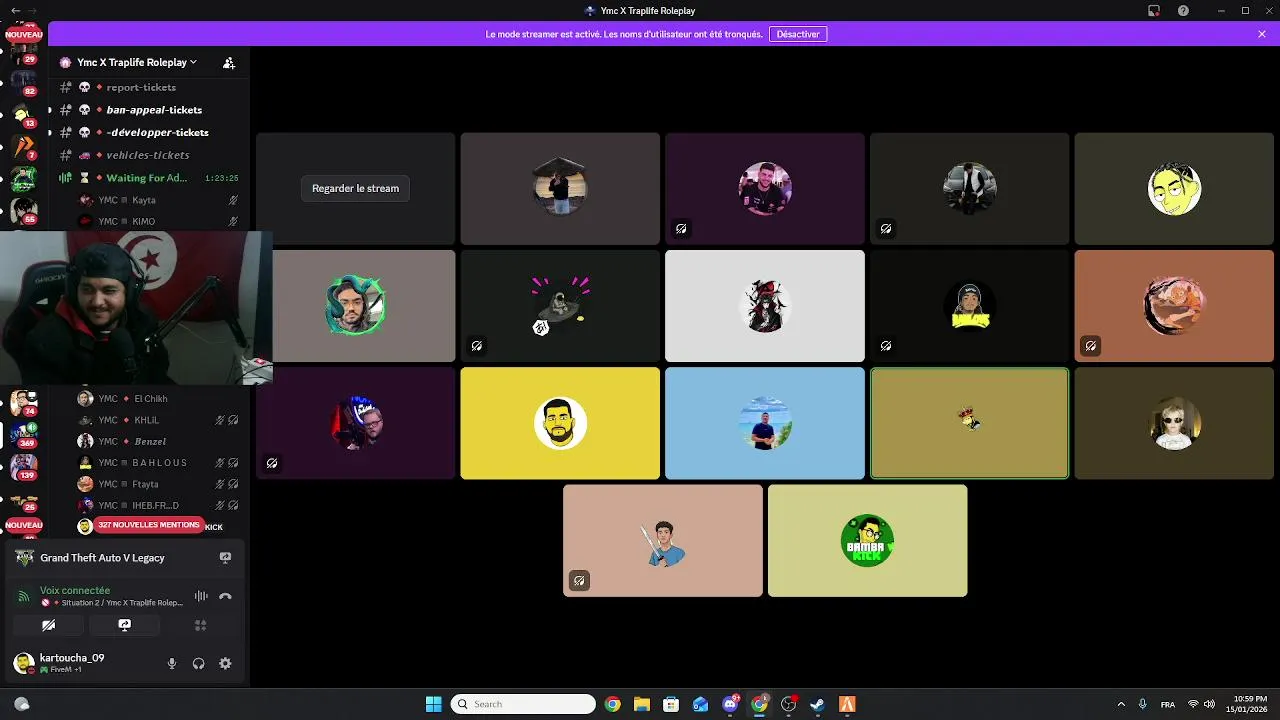
Task: Select user YMC KIMO in voice list
Action: tap(158, 221)
